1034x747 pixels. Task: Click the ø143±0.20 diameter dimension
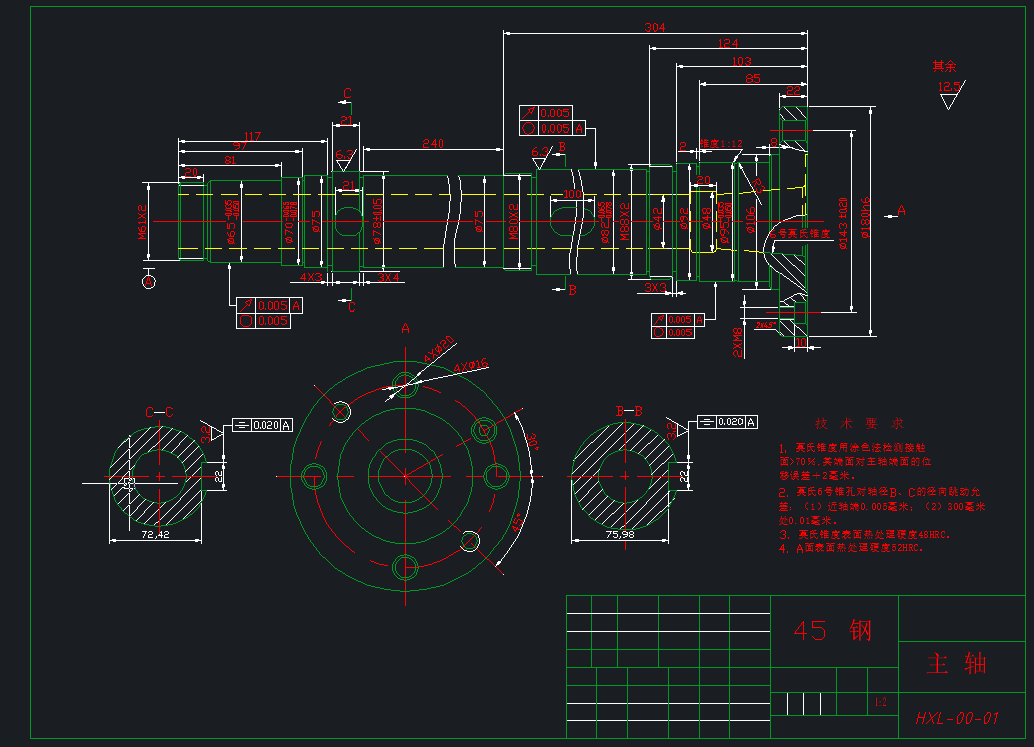coord(843,222)
